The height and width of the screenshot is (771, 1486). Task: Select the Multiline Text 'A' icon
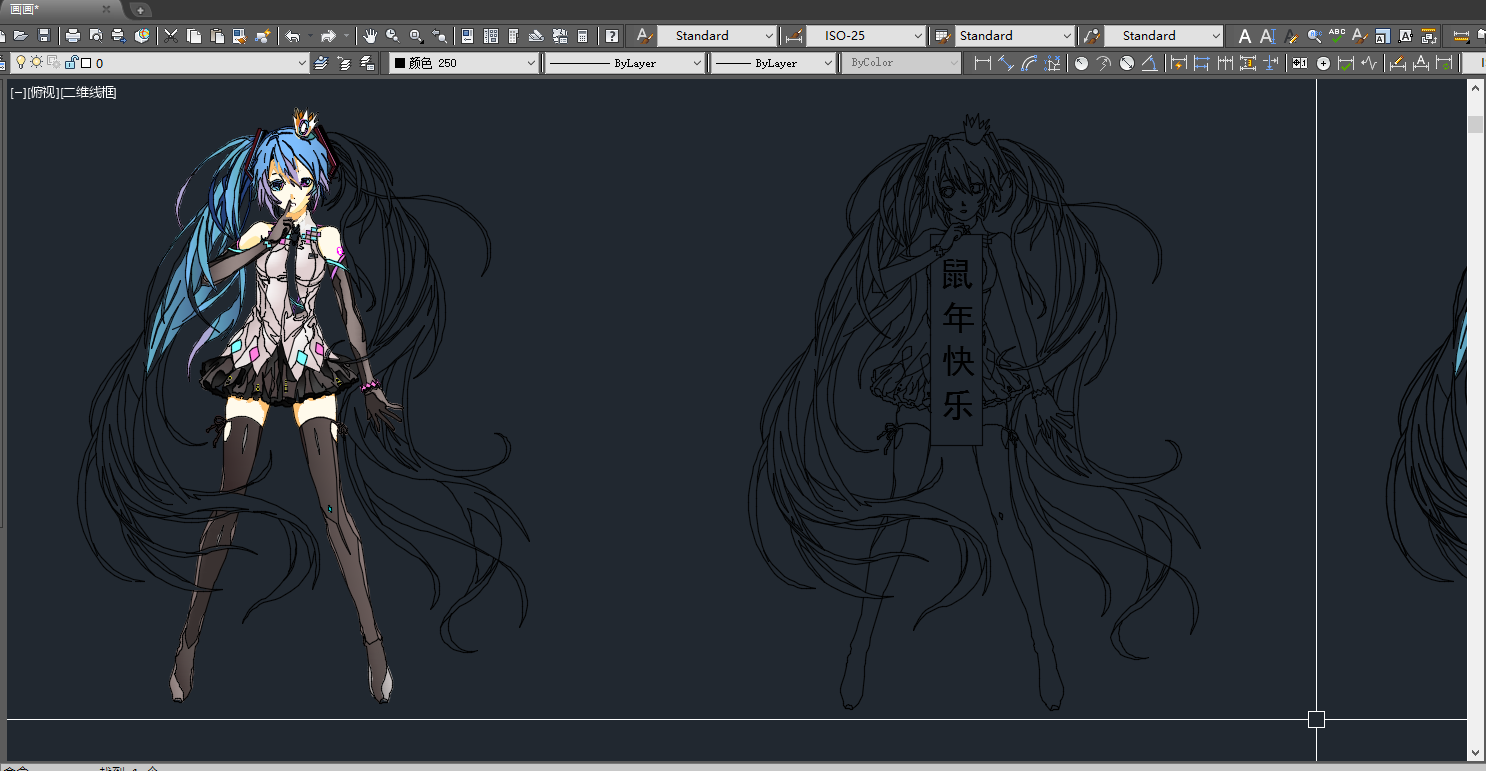(x=1245, y=36)
